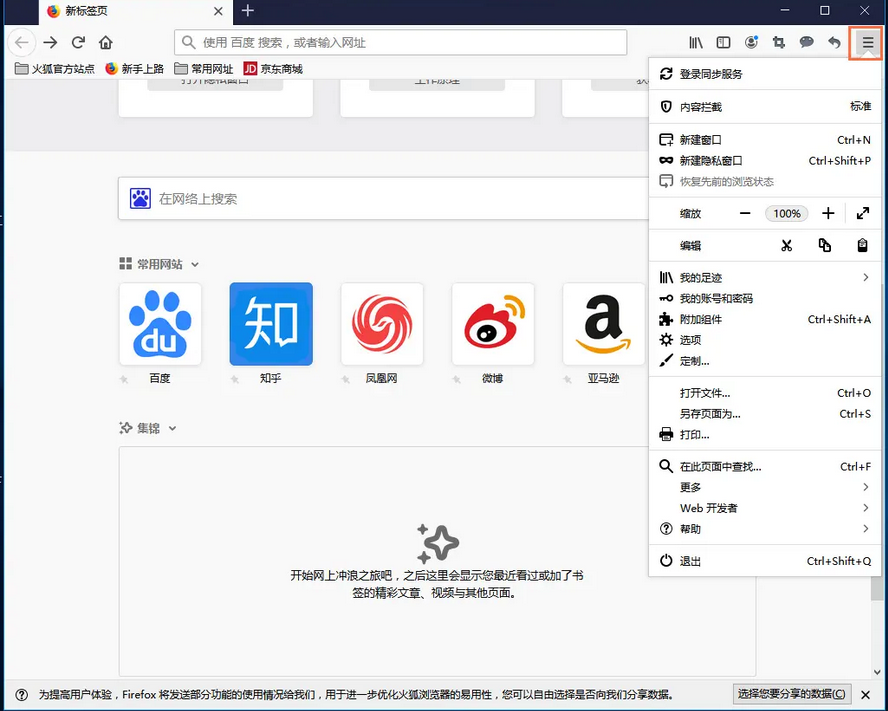Image resolution: width=888 pixels, height=711 pixels.
Task: Open a 新建隐私窗口 private window
Action: point(765,161)
